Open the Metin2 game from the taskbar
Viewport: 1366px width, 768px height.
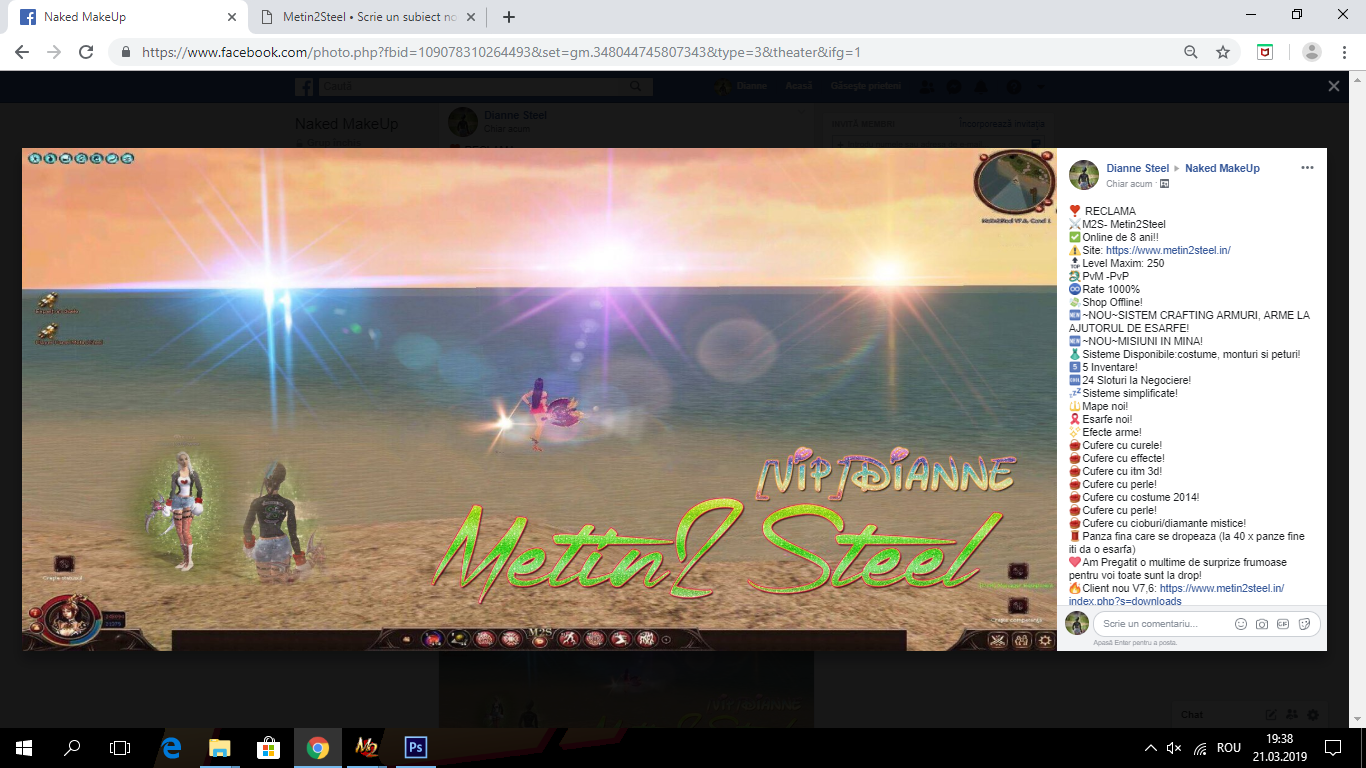(x=367, y=747)
